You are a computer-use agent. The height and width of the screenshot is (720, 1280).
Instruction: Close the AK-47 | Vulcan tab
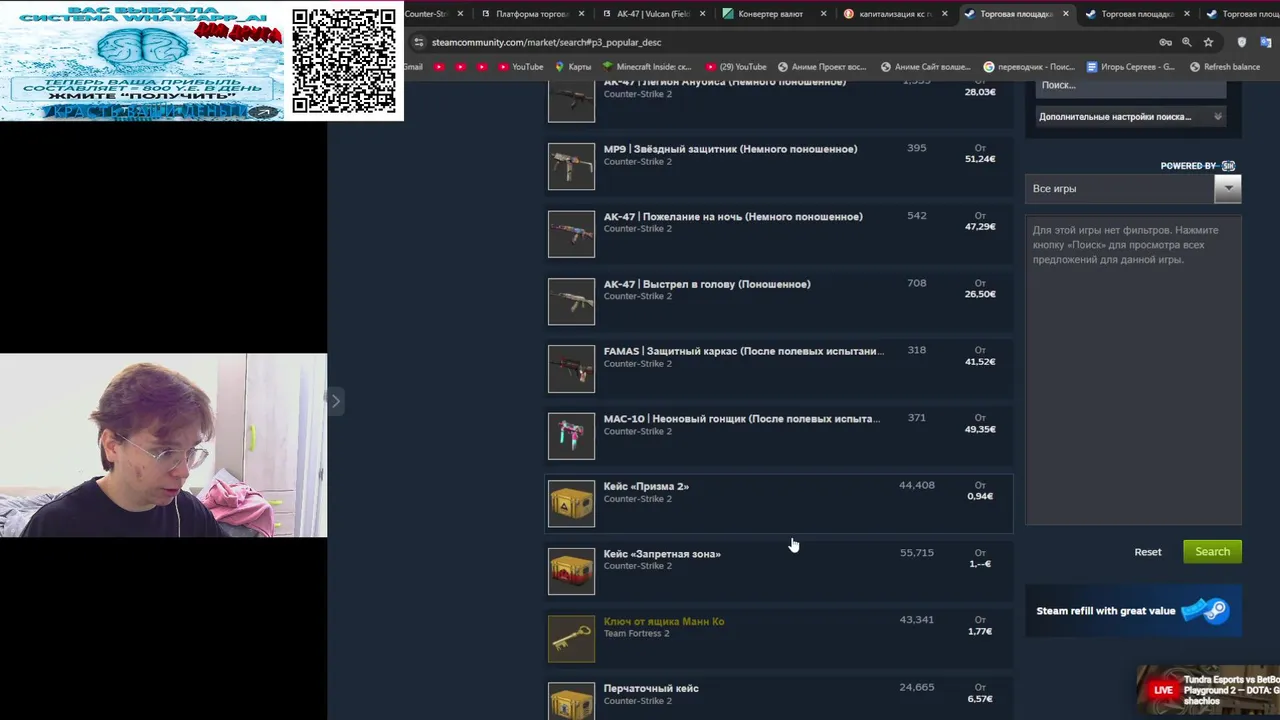[x=702, y=14]
